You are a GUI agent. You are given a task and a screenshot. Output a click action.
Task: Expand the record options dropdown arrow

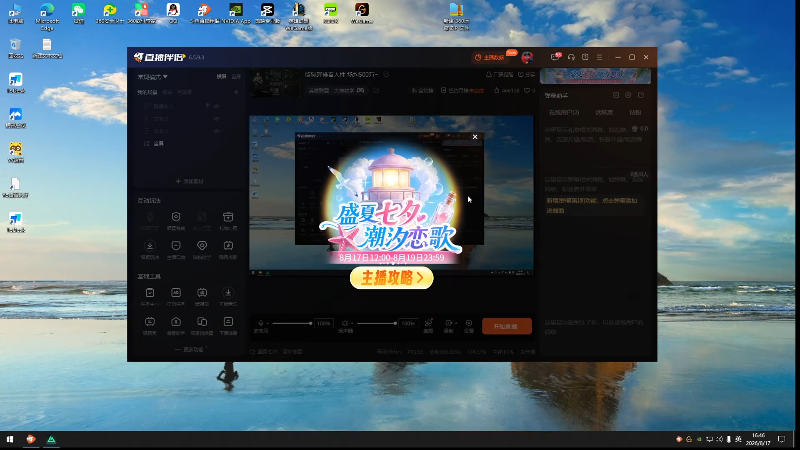pyautogui.click(x=456, y=323)
